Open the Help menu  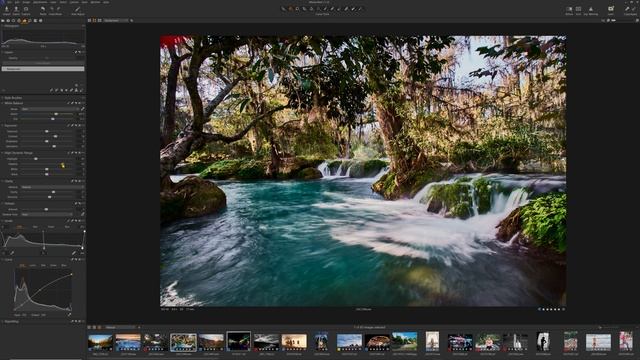coord(106,2)
